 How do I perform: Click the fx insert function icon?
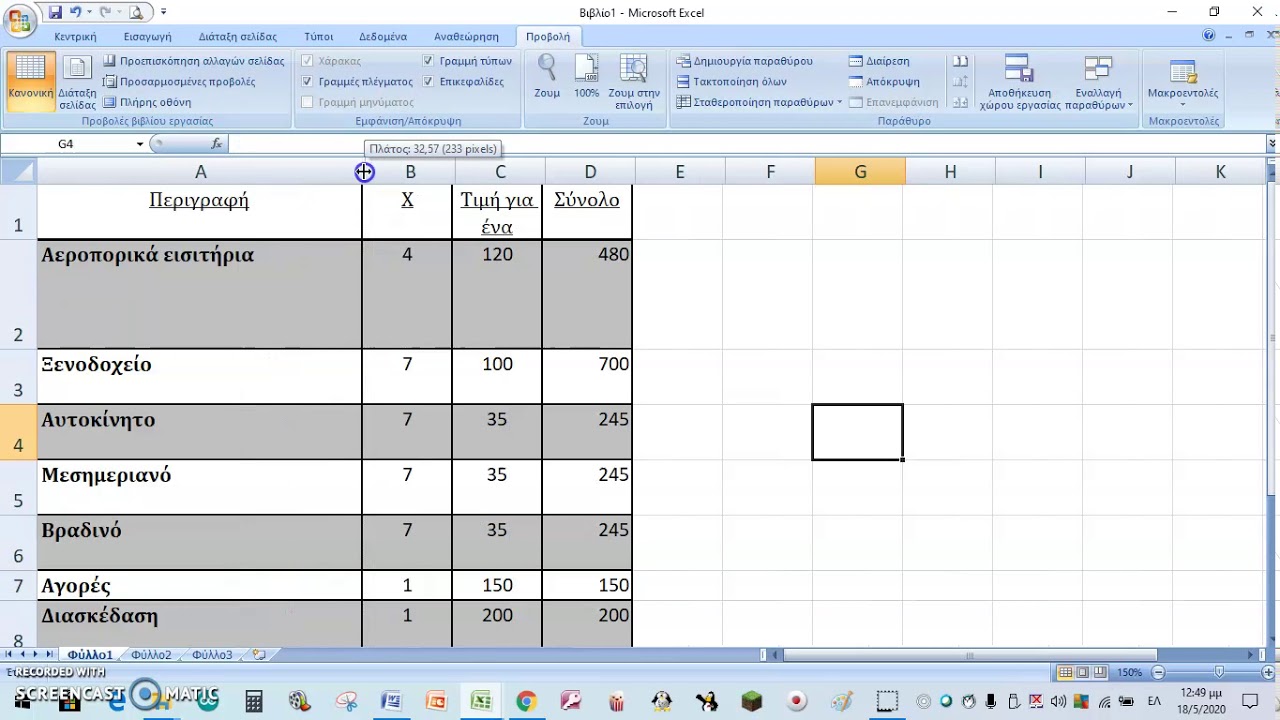(216, 144)
